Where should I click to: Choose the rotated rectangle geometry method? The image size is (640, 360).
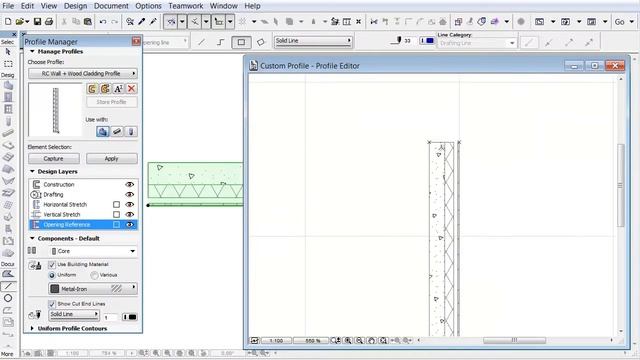(260, 42)
